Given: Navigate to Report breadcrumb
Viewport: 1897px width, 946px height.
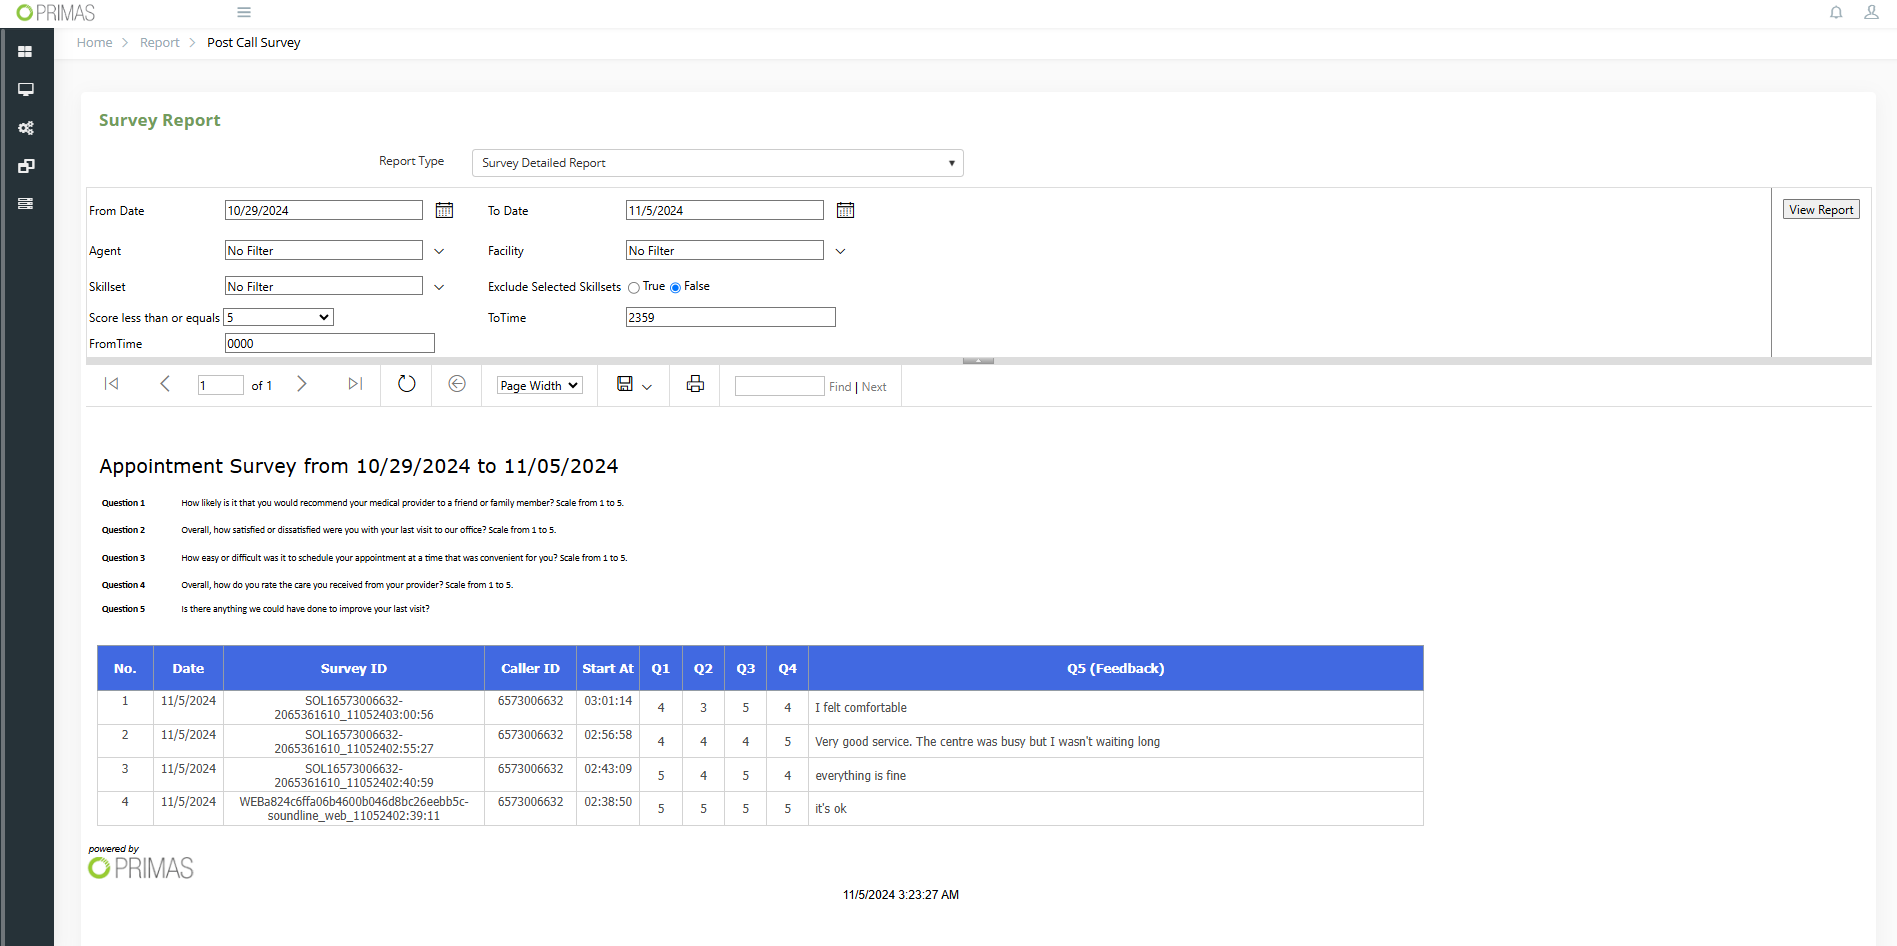Looking at the screenshot, I should 159,43.
